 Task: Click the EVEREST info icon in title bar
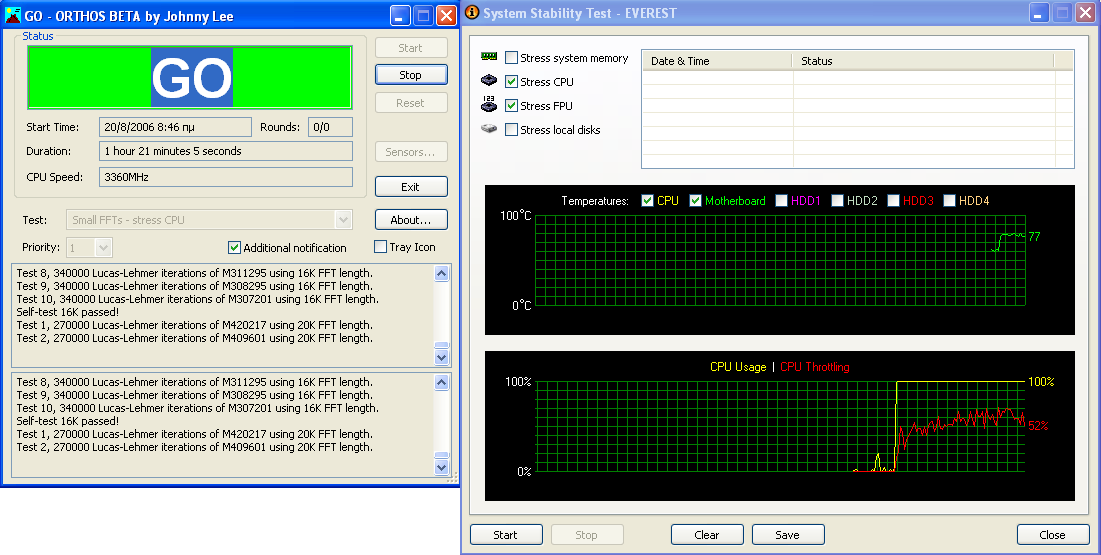coord(473,13)
